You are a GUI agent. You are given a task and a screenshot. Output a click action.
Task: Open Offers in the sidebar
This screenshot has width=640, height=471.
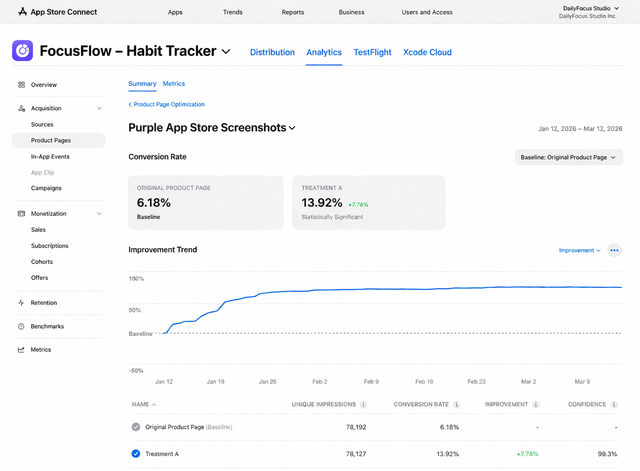40,278
